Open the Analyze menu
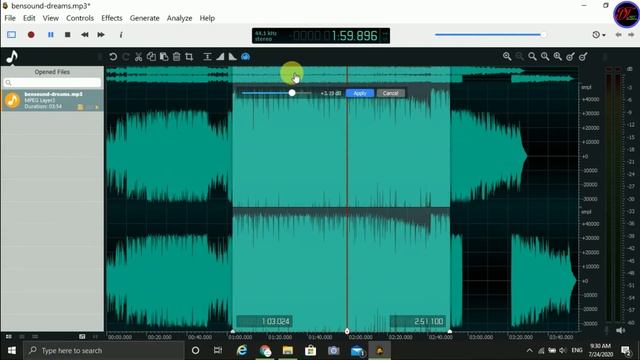This screenshot has width=640, height=360. click(179, 18)
